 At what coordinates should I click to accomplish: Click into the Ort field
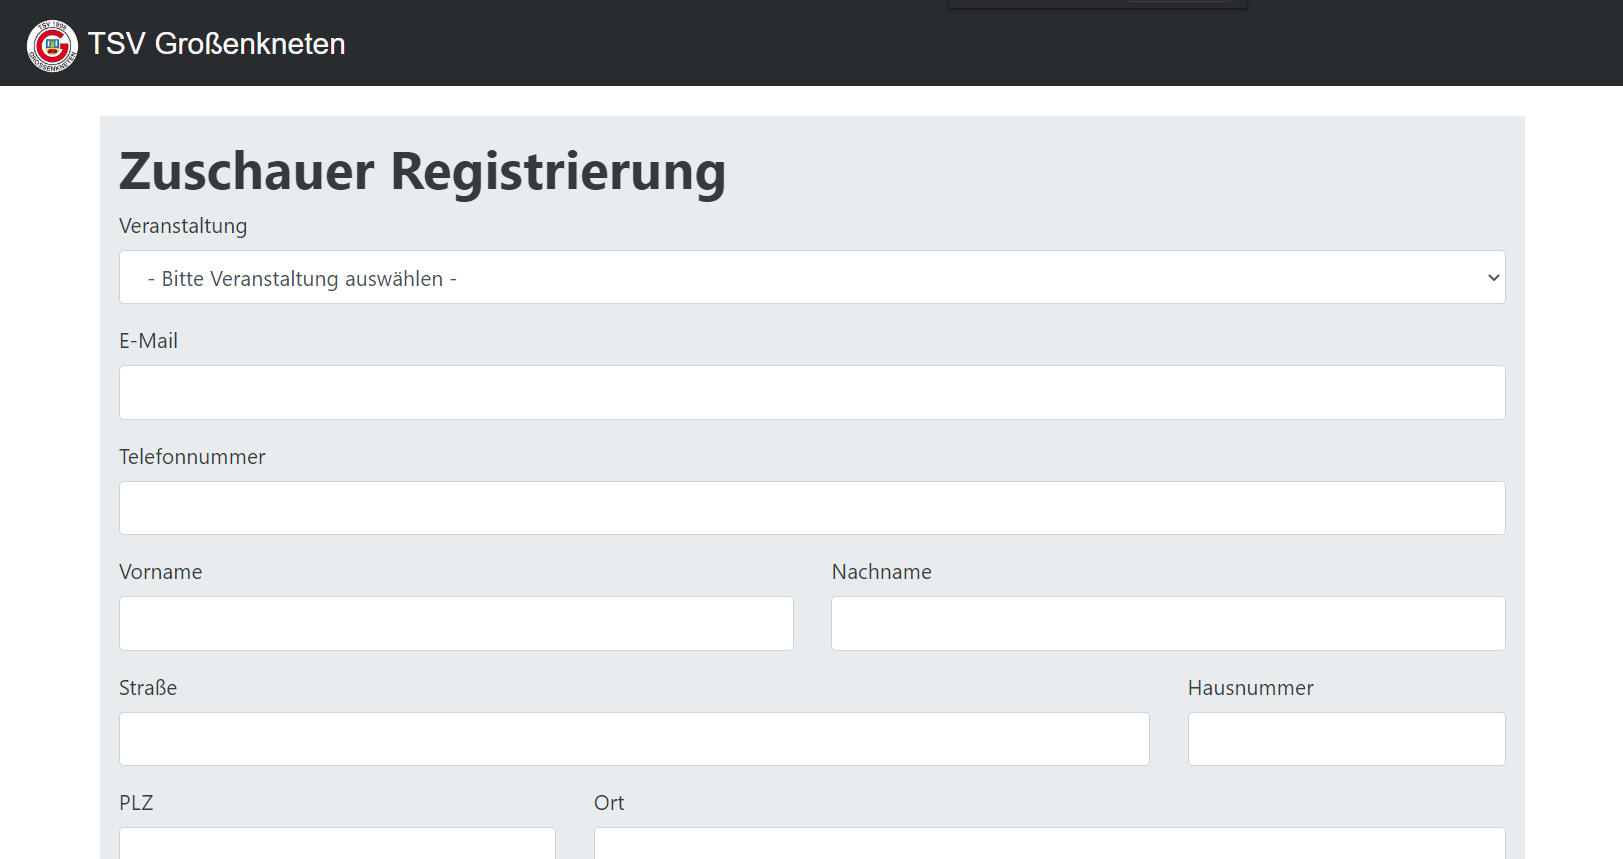click(1049, 844)
